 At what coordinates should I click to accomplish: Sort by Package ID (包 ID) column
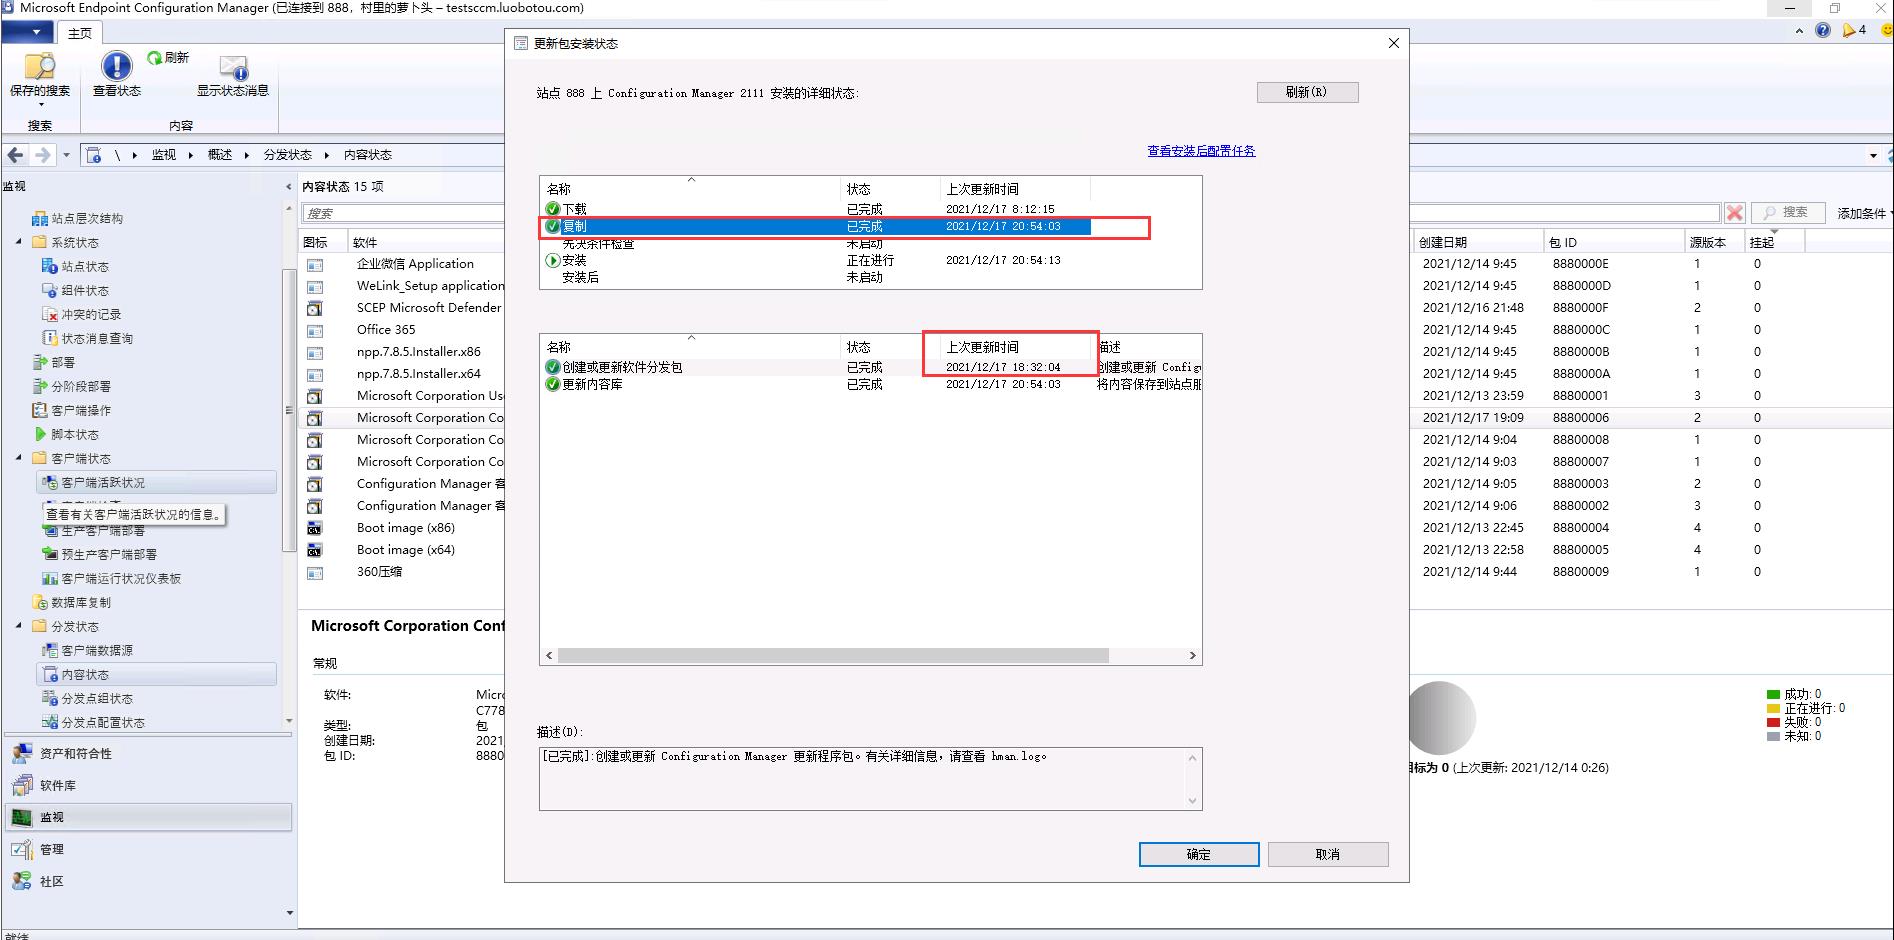1613,242
